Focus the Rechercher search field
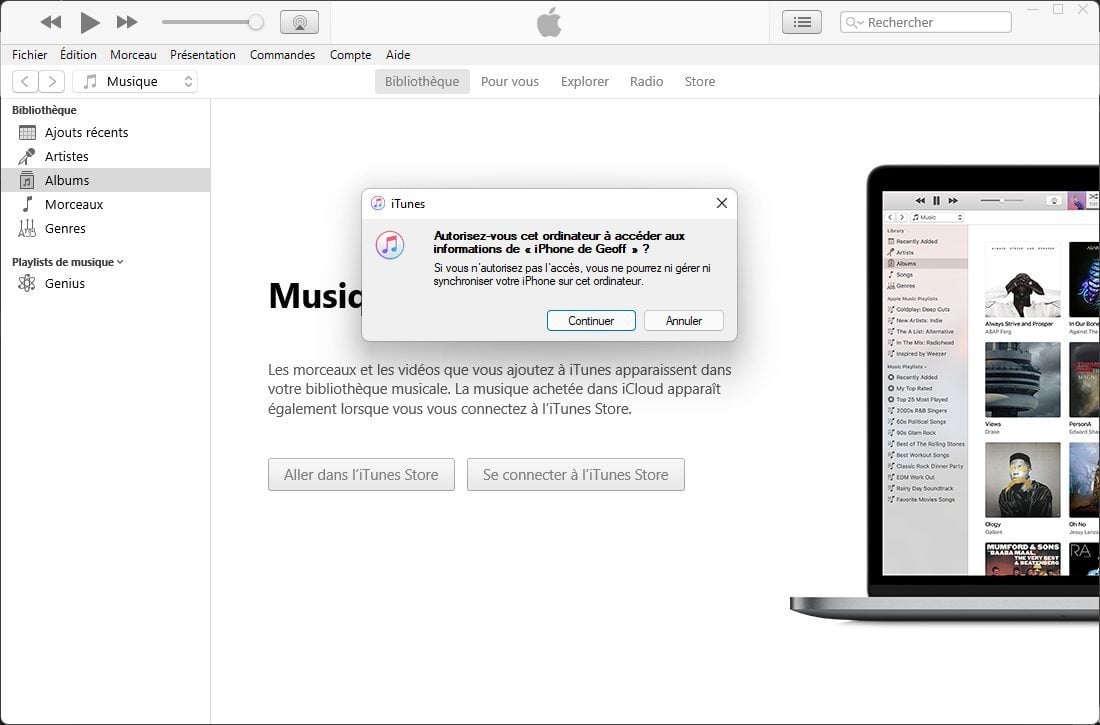This screenshot has width=1100, height=725. tap(926, 22)
